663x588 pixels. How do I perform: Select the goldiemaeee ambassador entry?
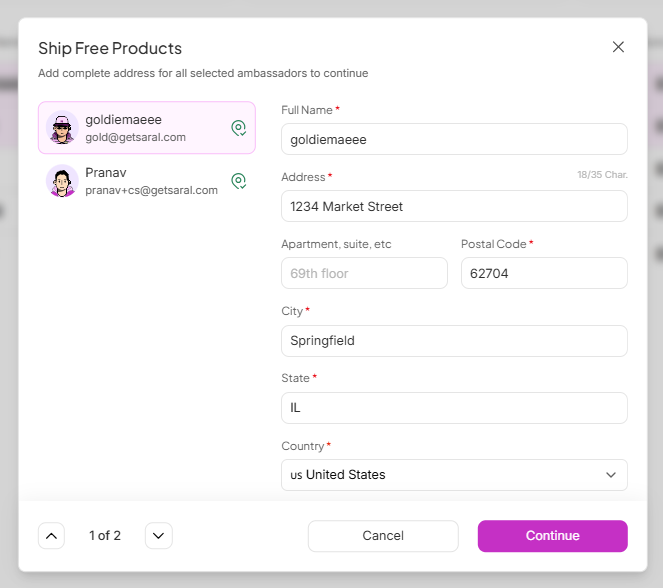point(147,128)
